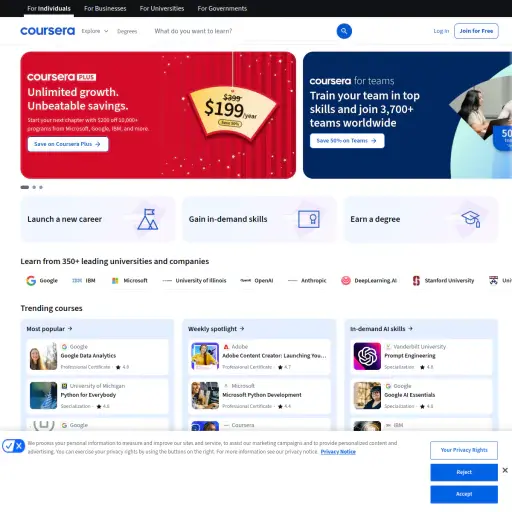Screen dimensions: 512x512
Task: Click the Google partner logo
Action: pos(31,281)
